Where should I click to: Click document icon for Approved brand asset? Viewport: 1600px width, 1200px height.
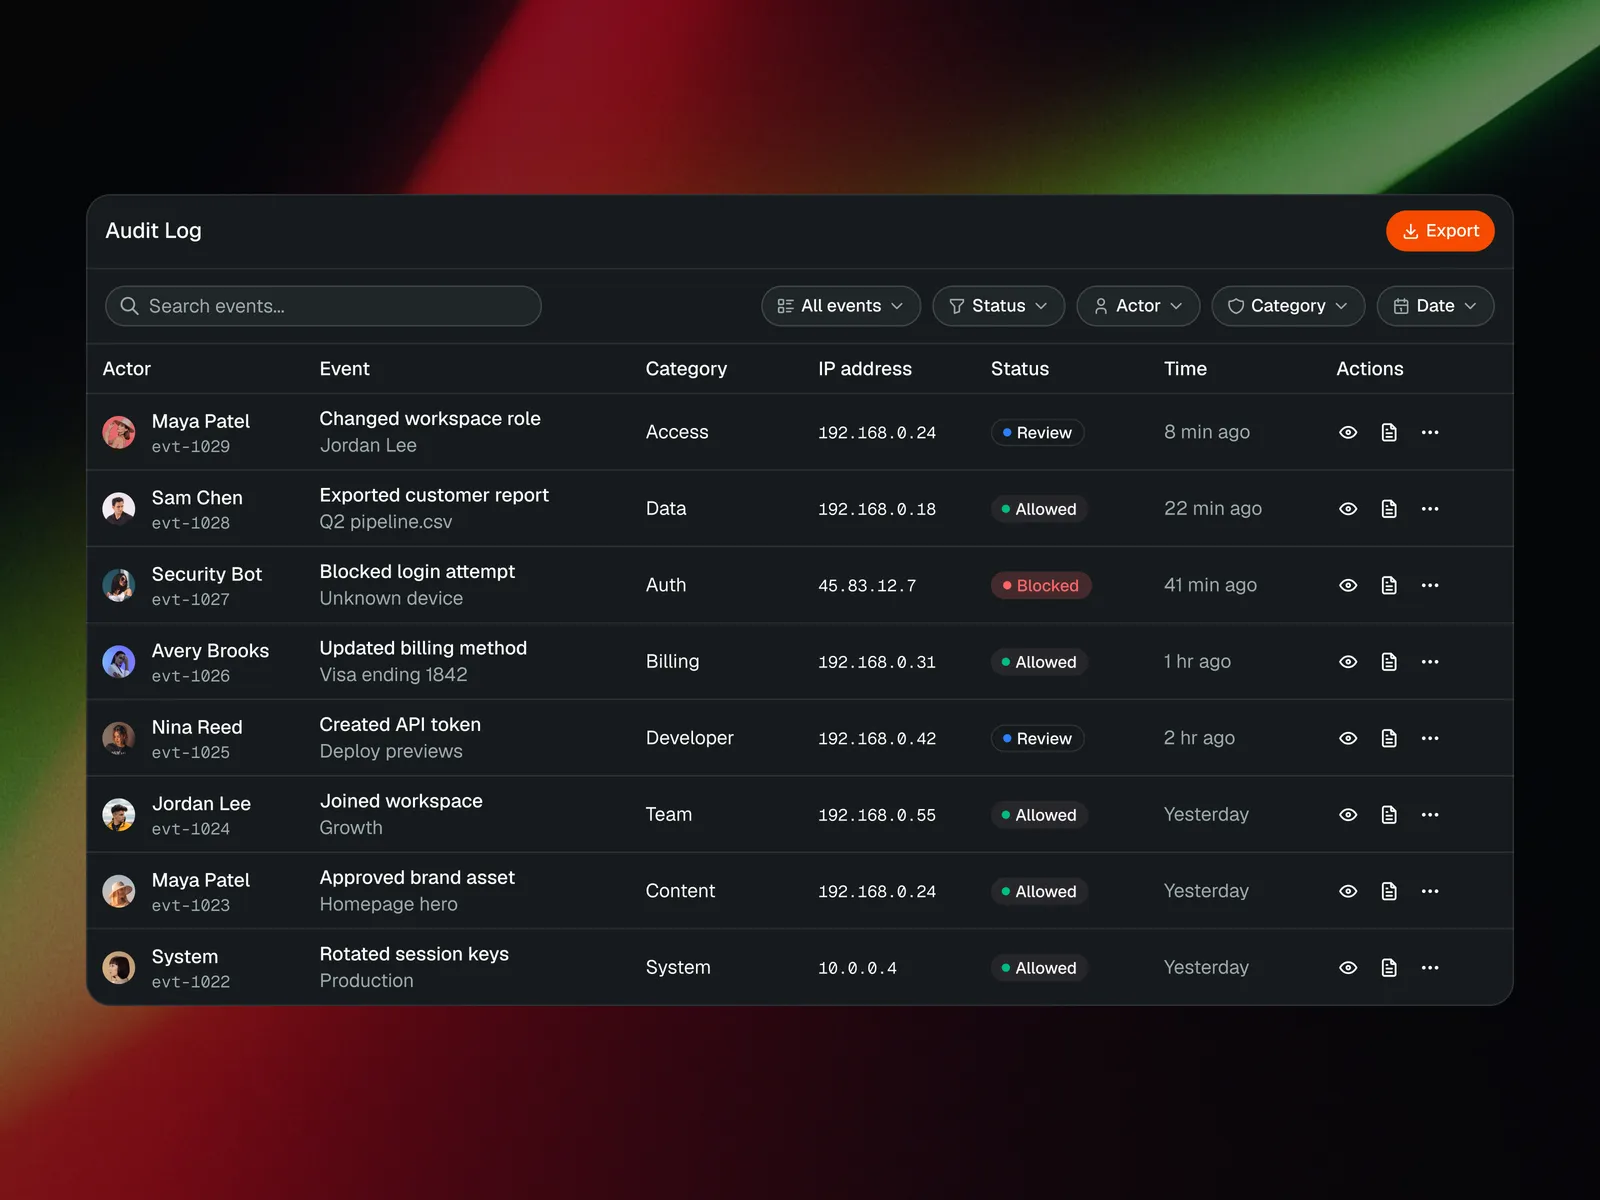tap(1389, 891)
